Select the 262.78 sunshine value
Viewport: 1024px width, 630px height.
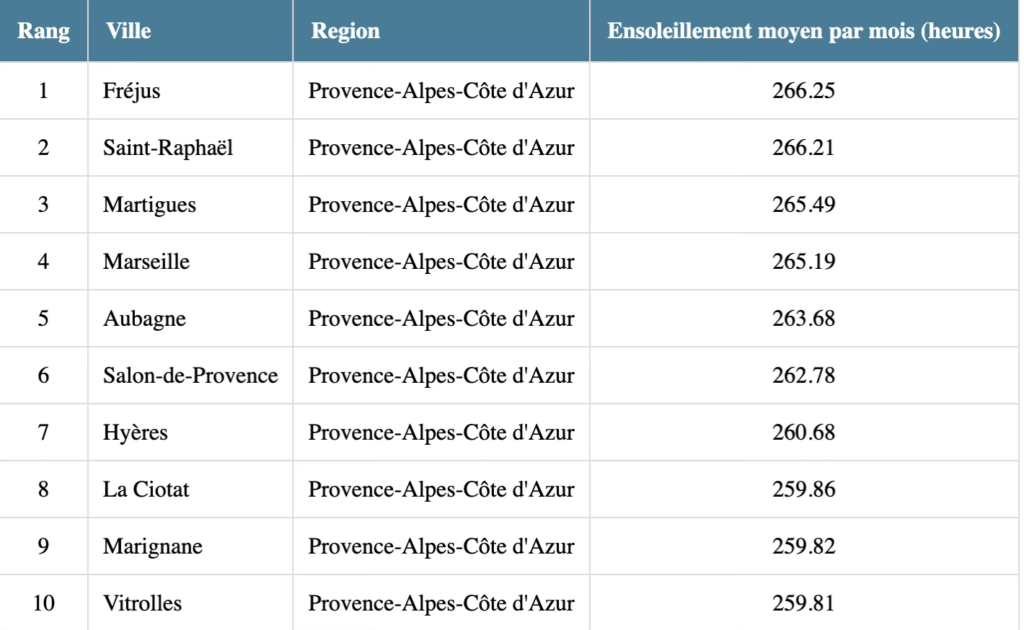click(x=803, y=376)
